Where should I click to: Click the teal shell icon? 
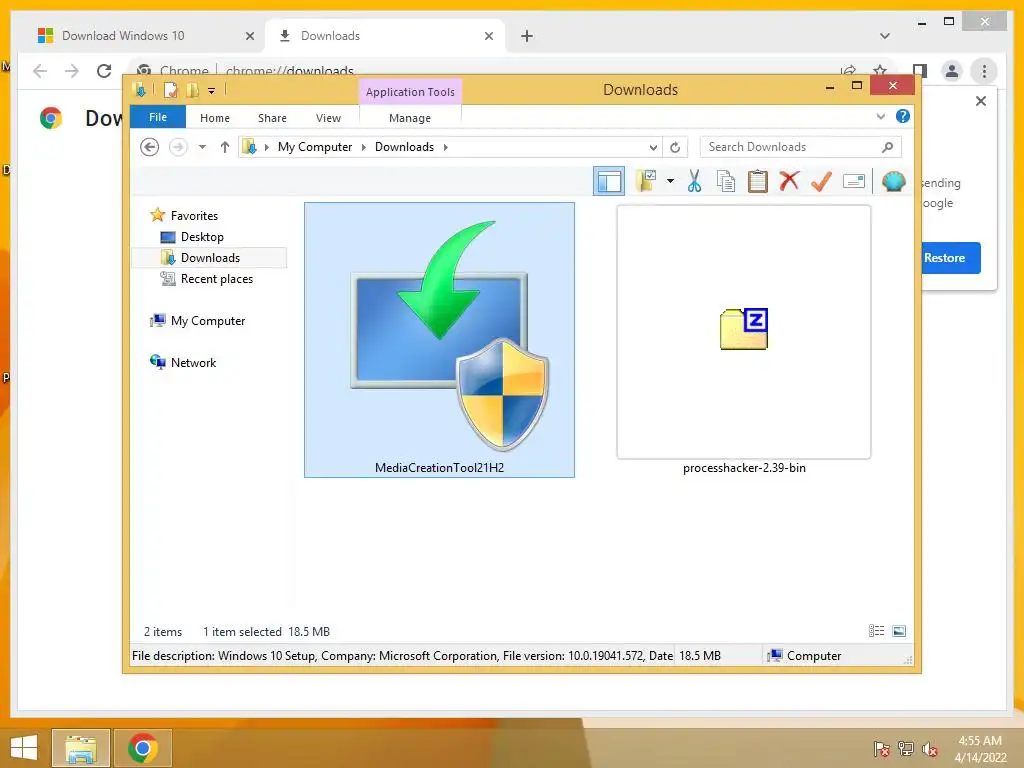coord(893,181)
